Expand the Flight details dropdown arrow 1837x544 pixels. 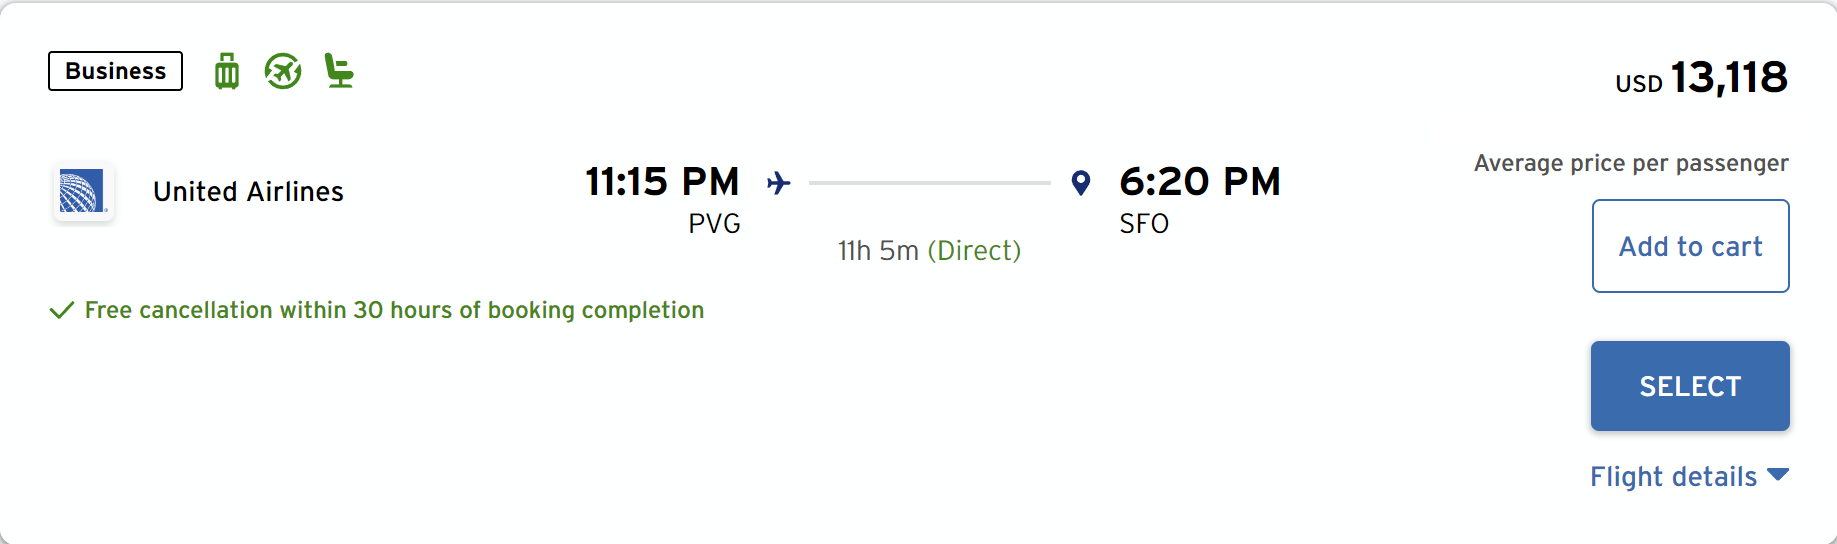[x=1778, y=475]
